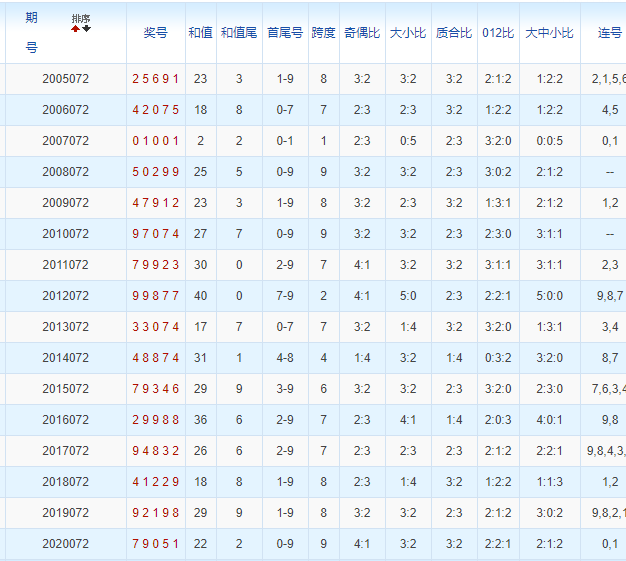The width and height of the screenshot is (626, 561).
Task: Select the 和值尾 column header
Action: 239,33
